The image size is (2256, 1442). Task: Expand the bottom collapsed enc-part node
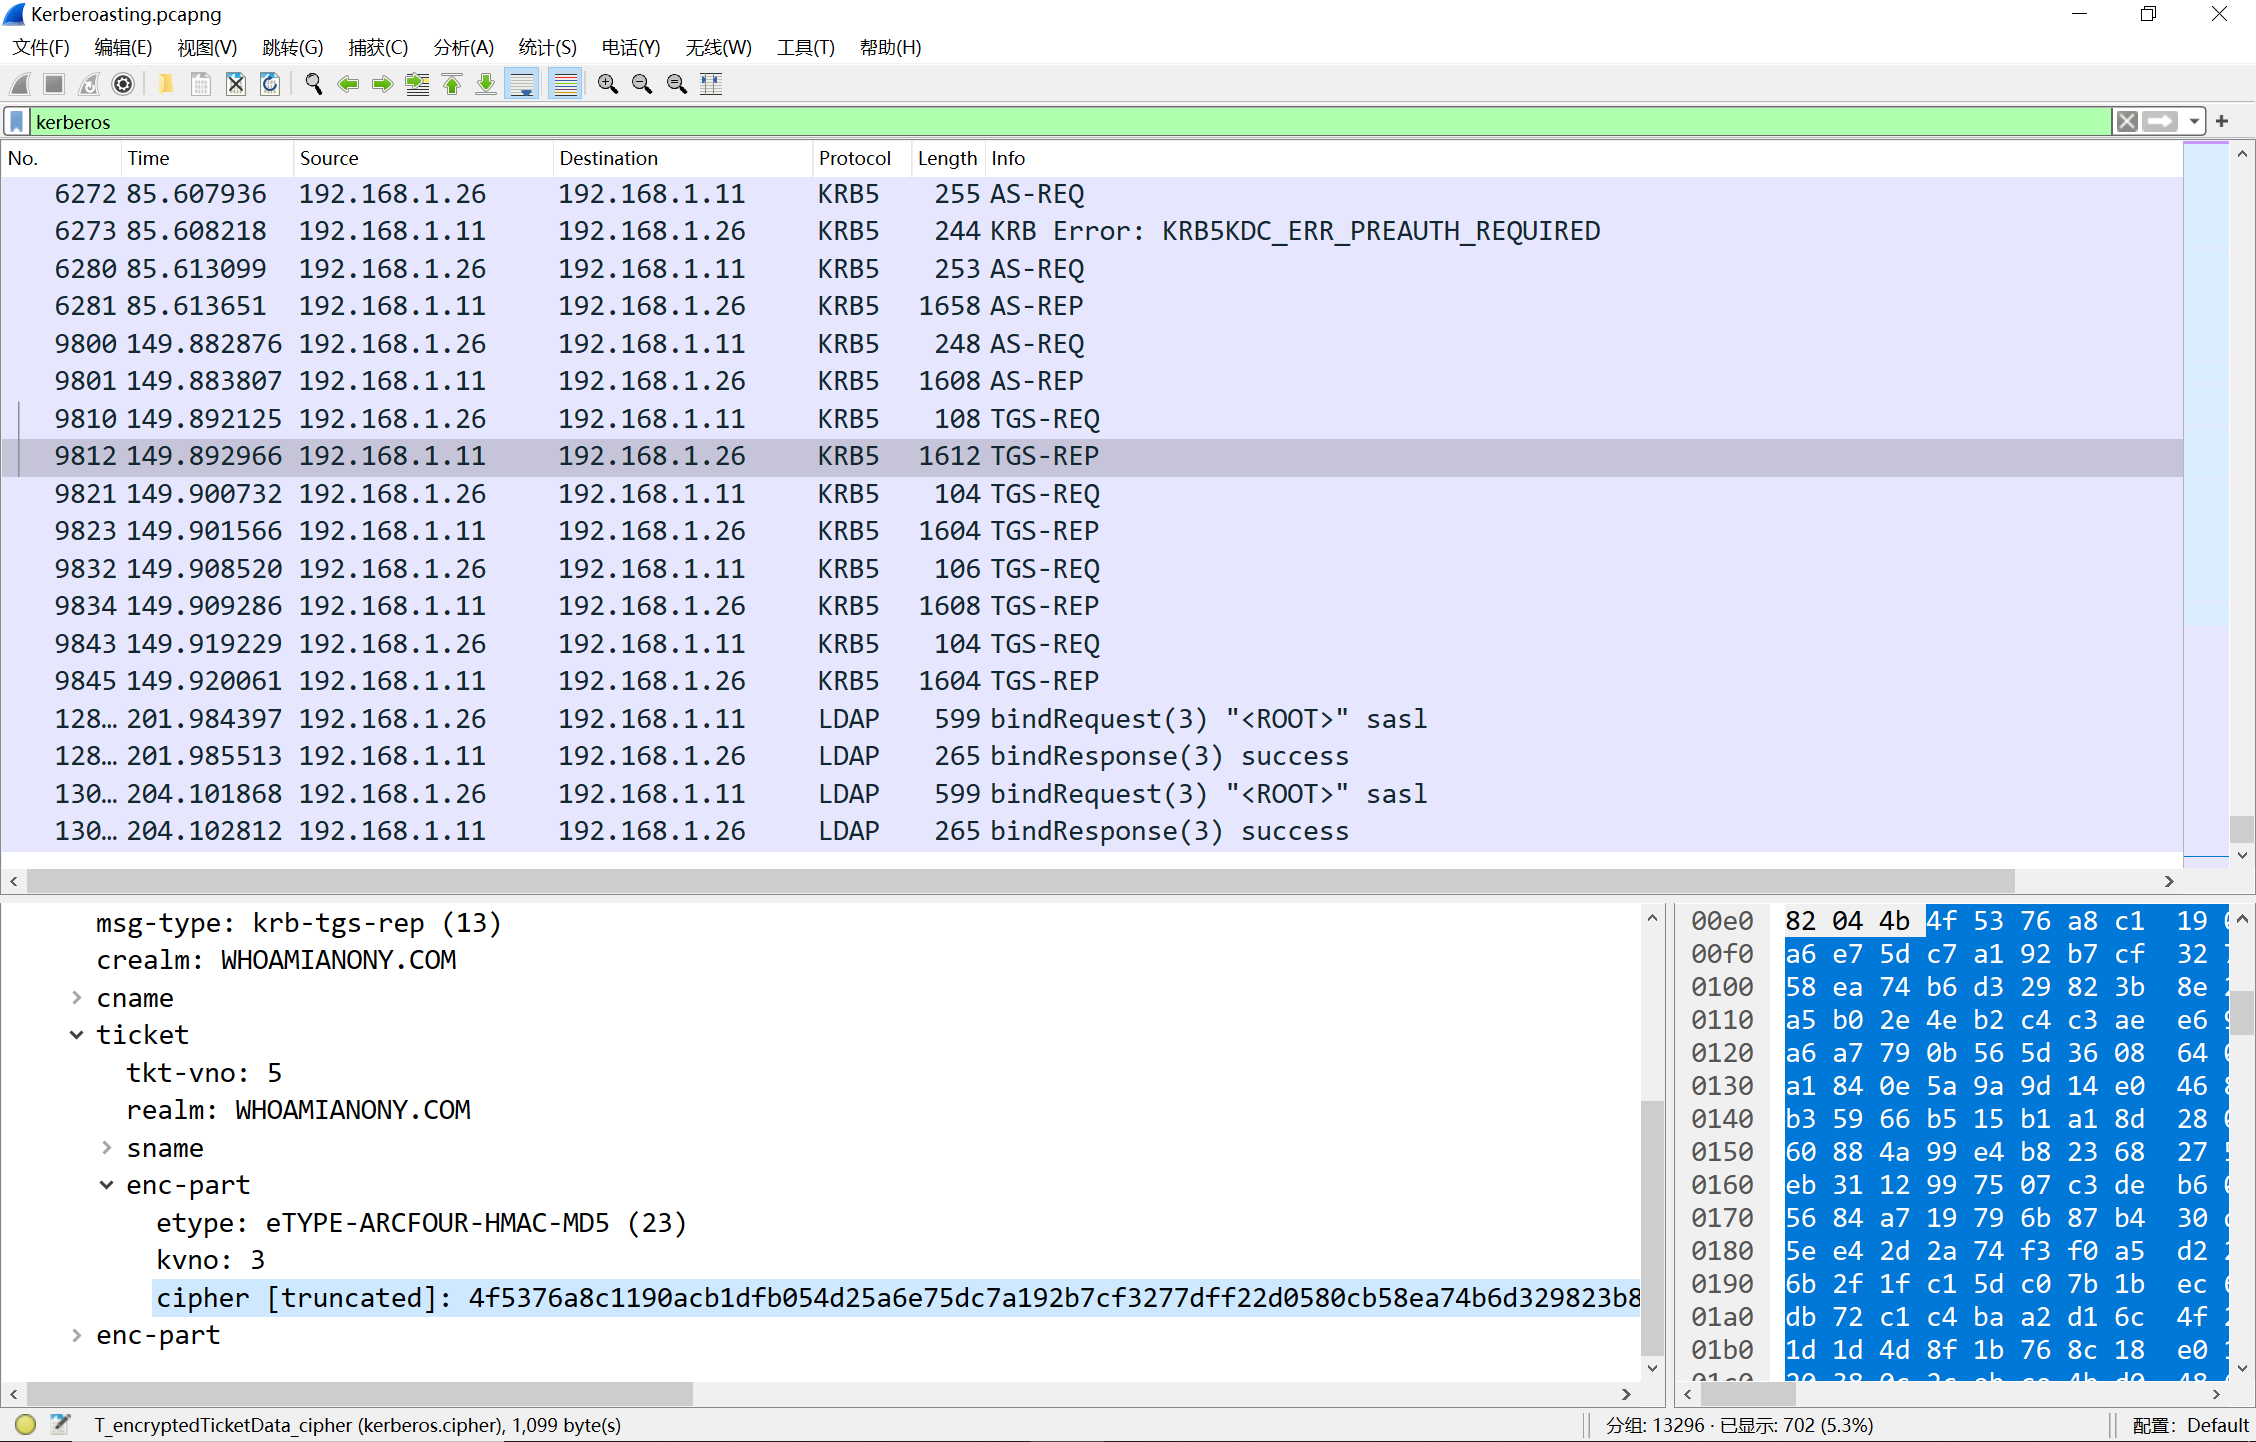[x=77, y=1335]
